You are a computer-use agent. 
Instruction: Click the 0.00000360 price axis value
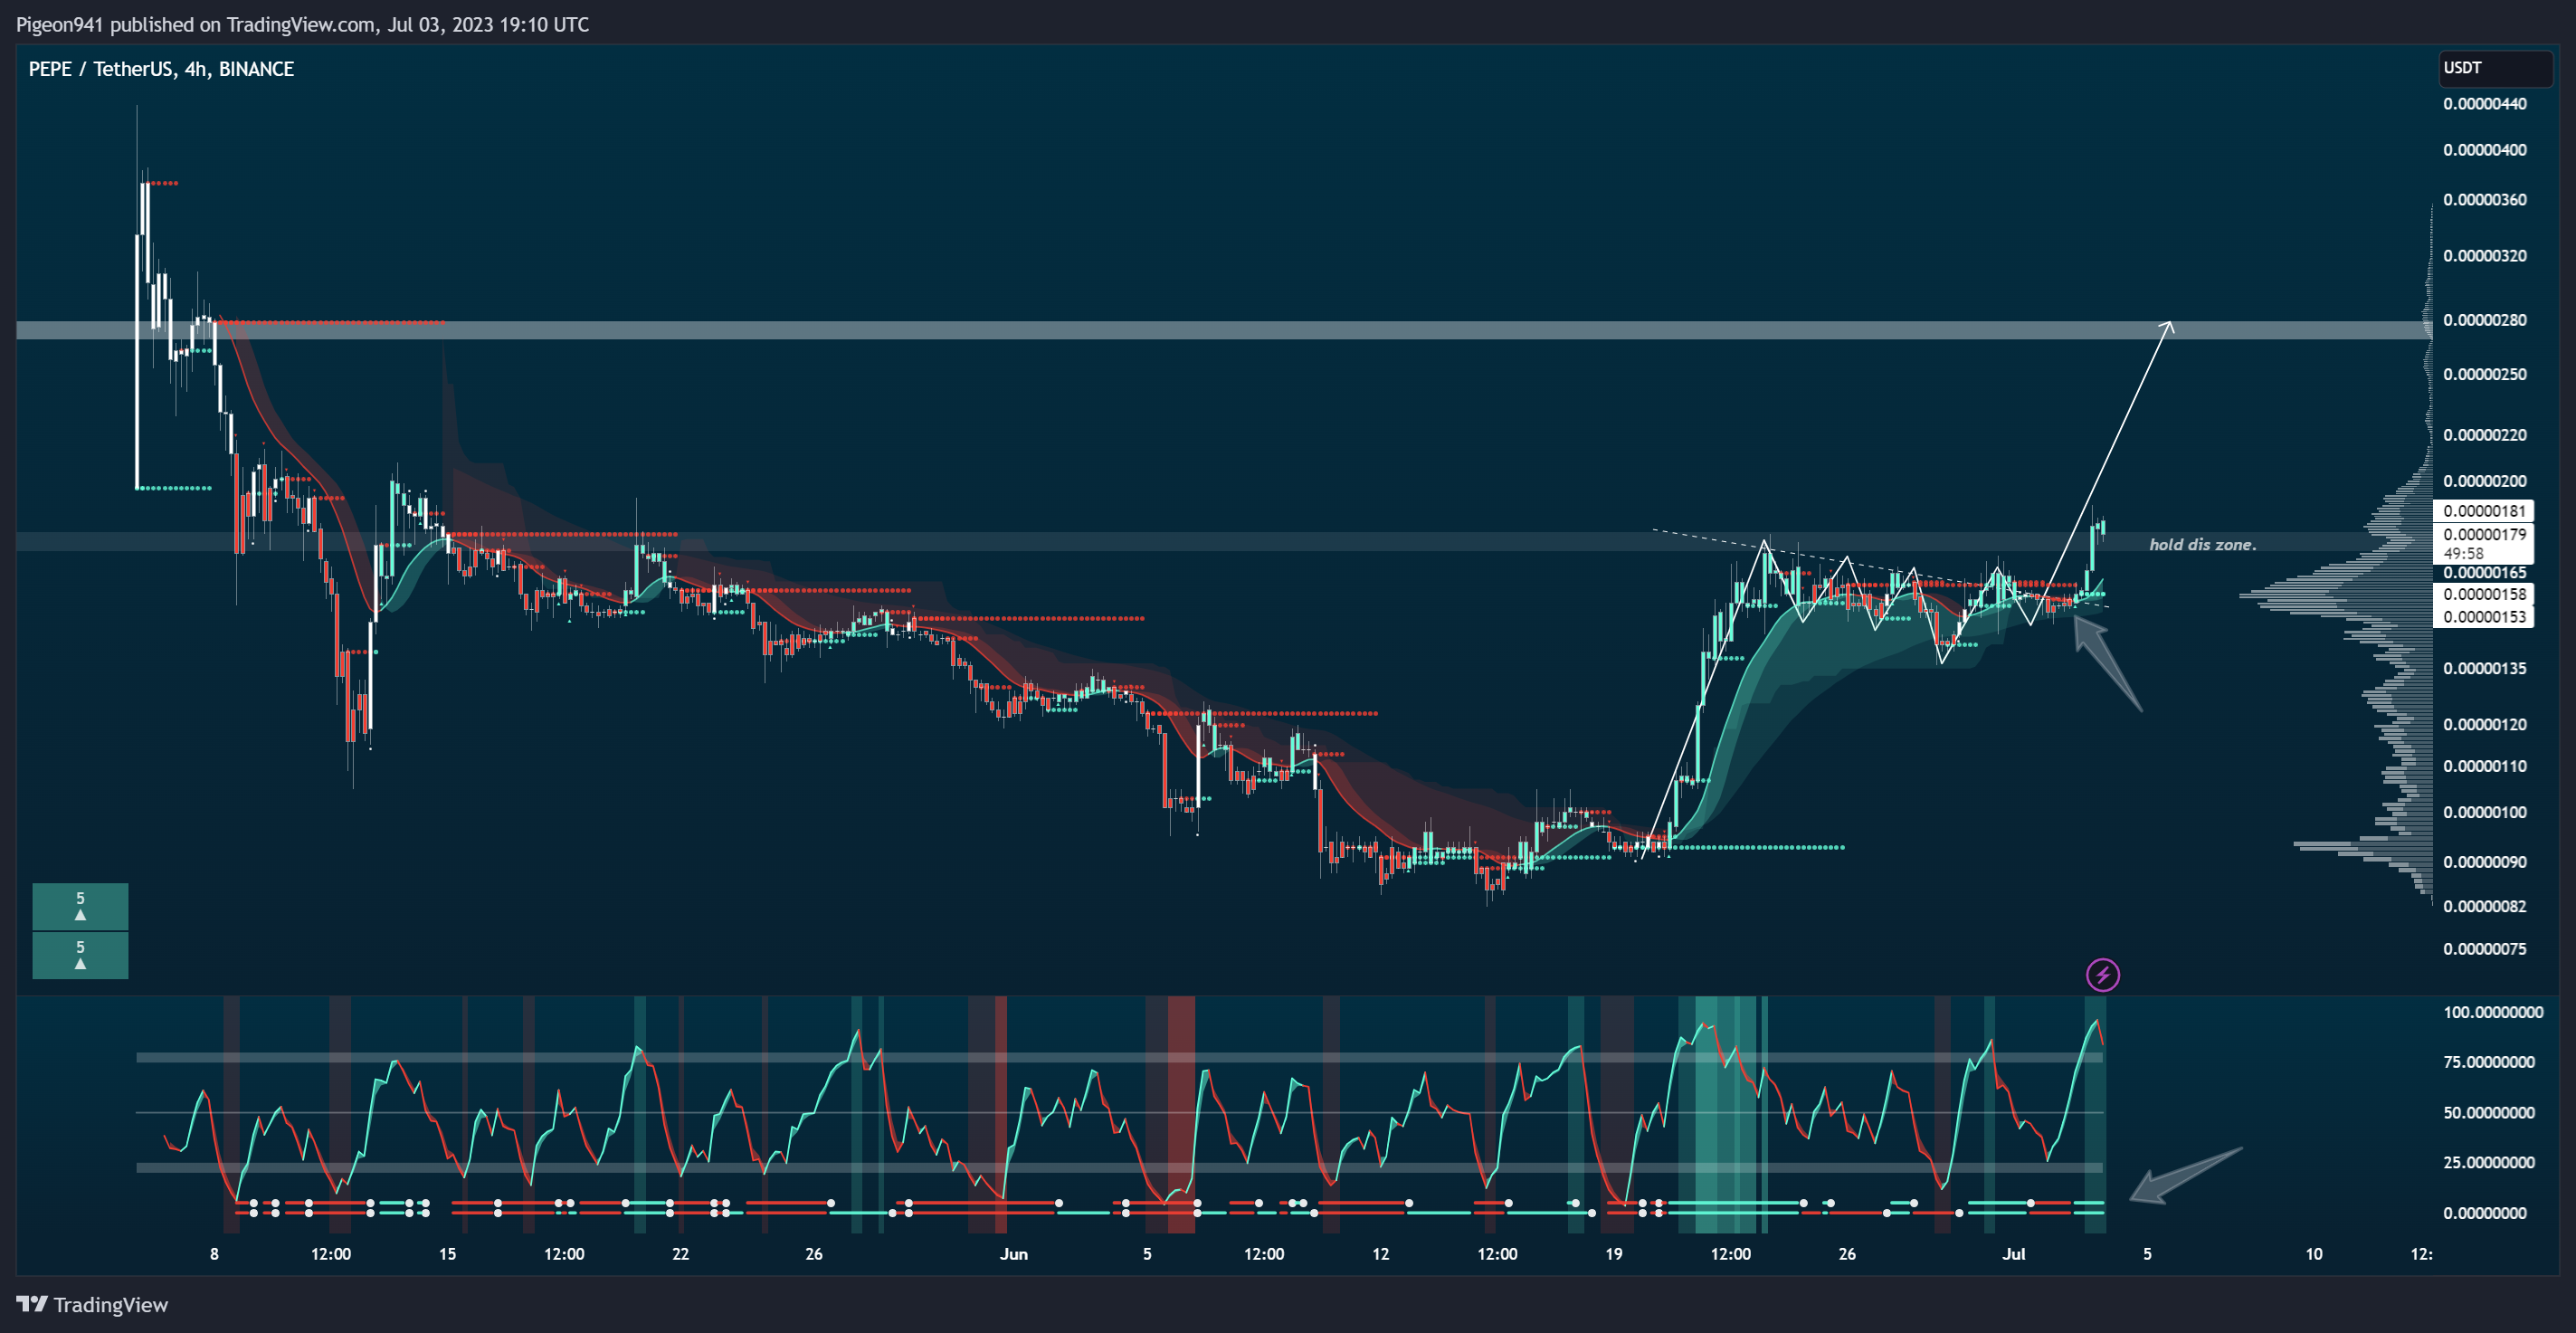pyautogui.click(x=2484, y=200)
